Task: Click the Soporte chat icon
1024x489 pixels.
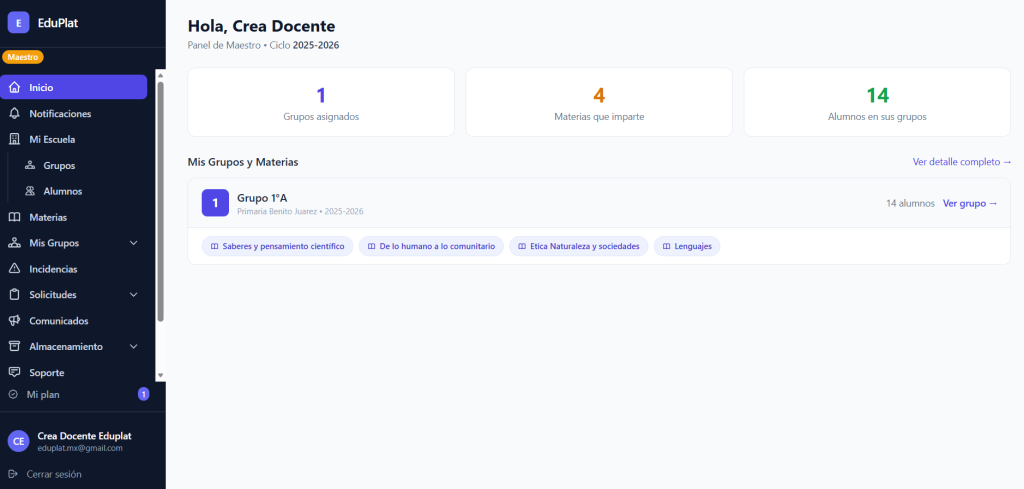Action: pos(14,373)
